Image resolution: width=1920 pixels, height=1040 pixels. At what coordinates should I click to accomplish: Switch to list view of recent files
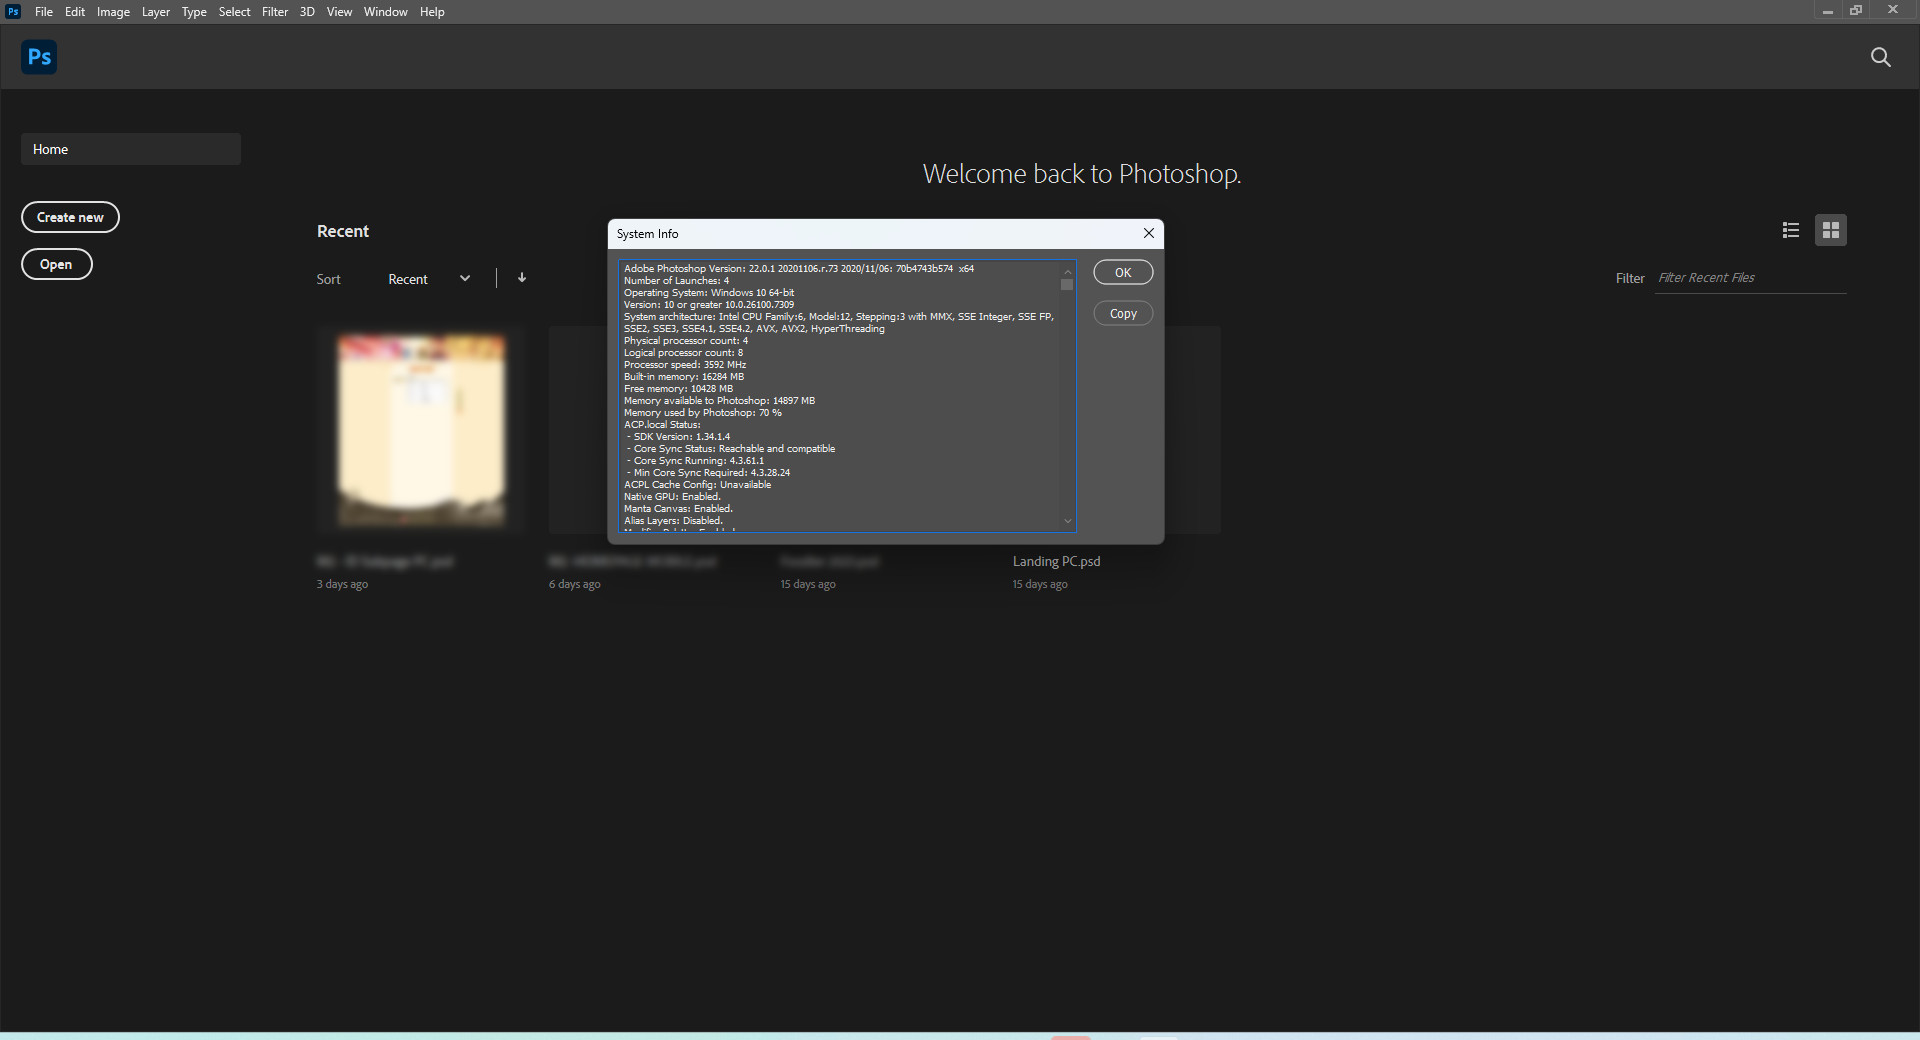coord(1791,231)
